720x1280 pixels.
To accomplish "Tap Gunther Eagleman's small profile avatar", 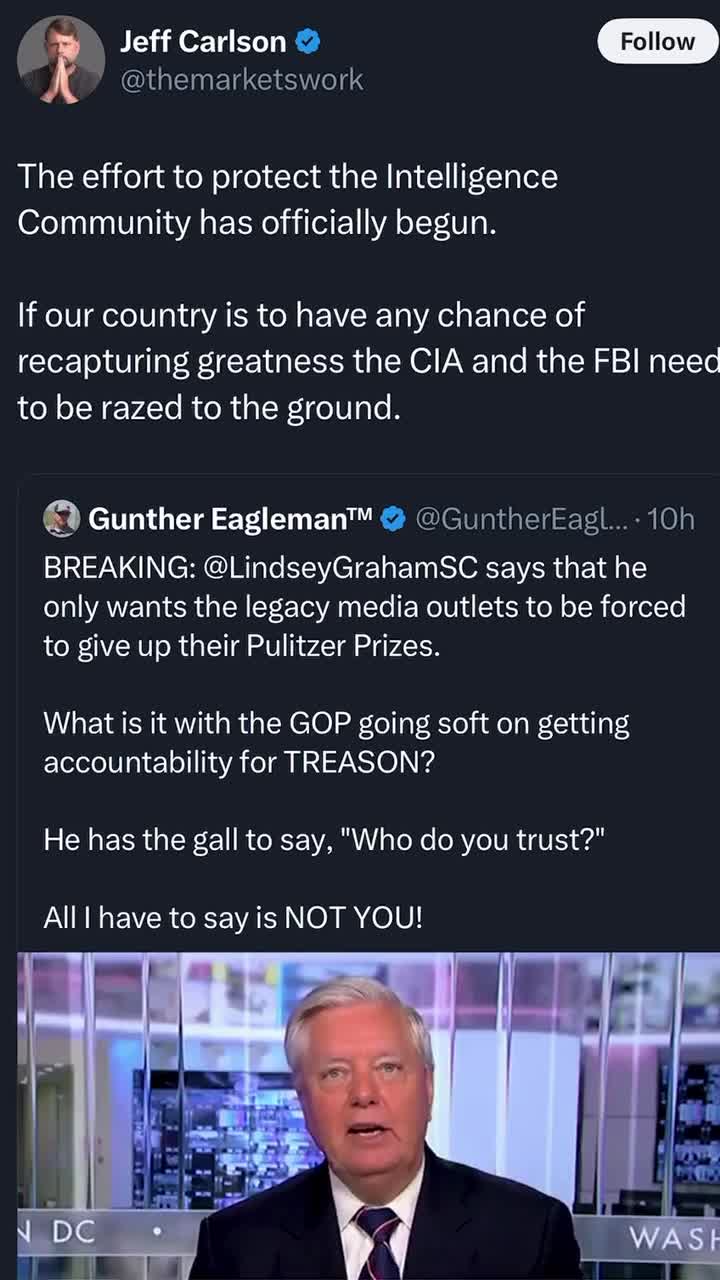I will pos(62,518).
